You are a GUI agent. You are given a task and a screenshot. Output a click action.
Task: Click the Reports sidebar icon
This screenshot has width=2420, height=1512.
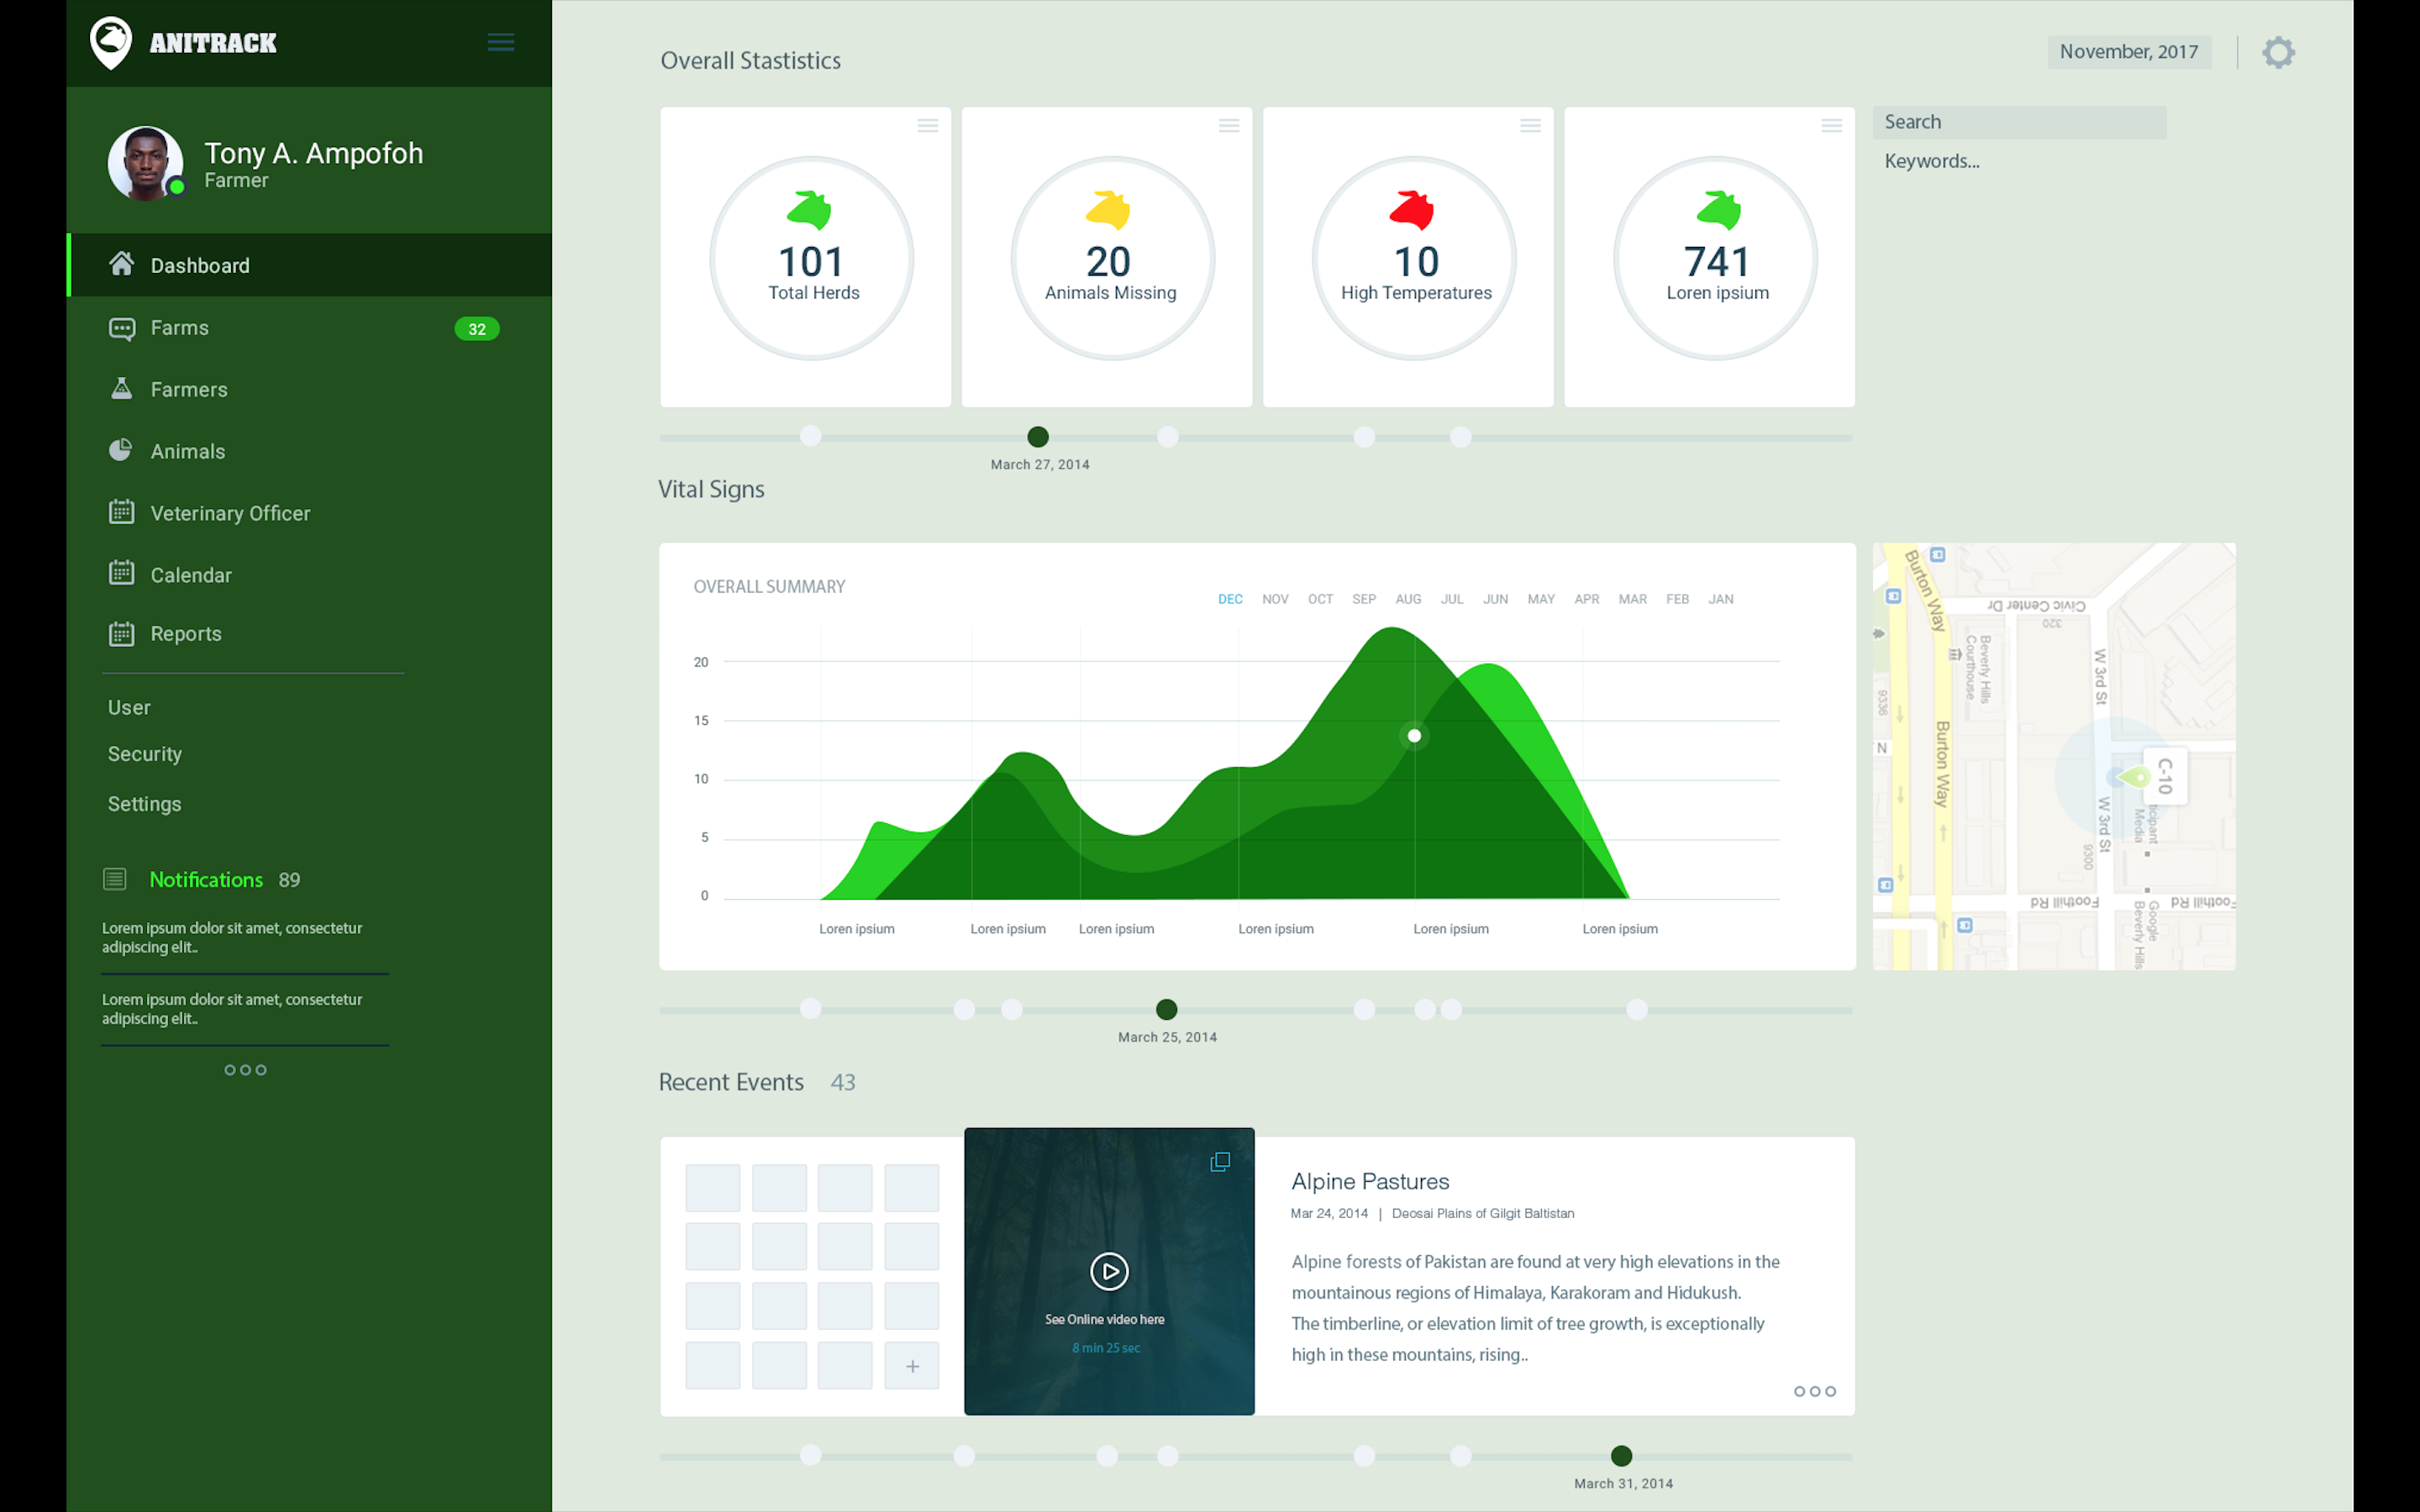tap(122, 633)
